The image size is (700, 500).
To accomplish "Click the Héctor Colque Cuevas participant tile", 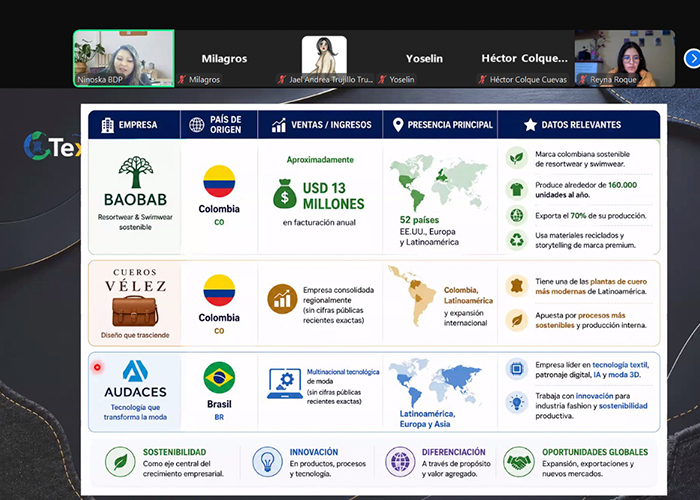I will click(525, 58).
